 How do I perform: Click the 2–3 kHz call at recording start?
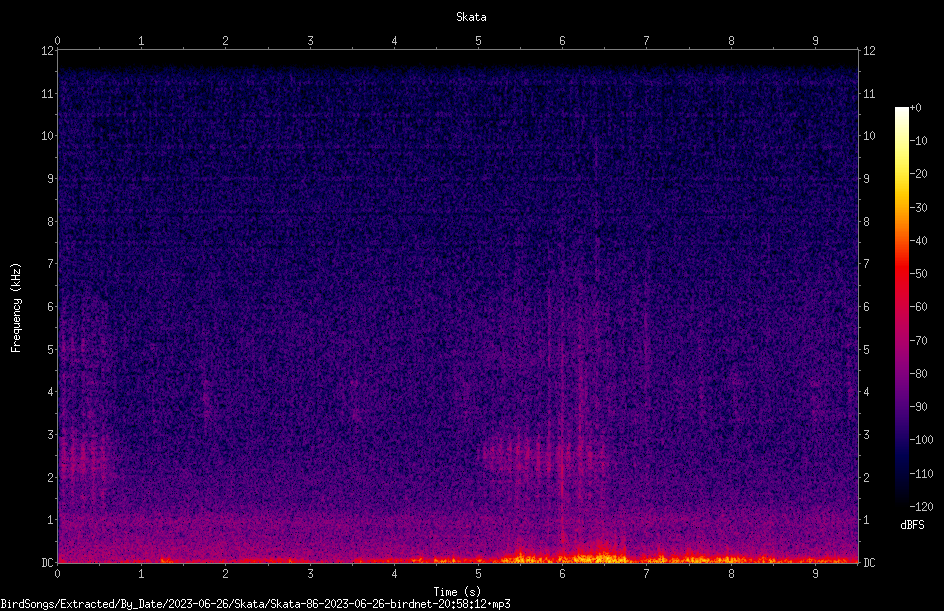tap(84, 457)
